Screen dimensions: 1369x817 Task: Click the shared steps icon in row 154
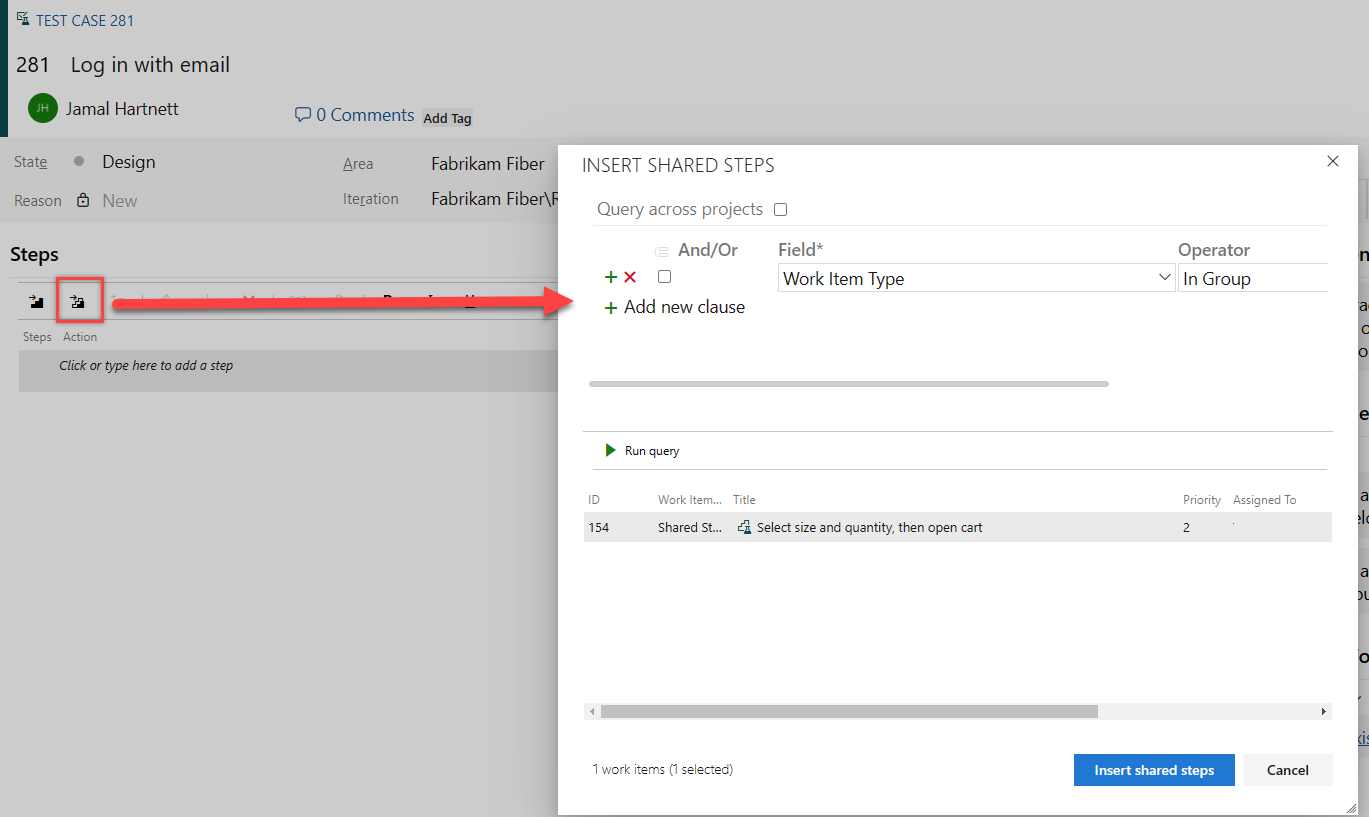[x=744, y=527]
